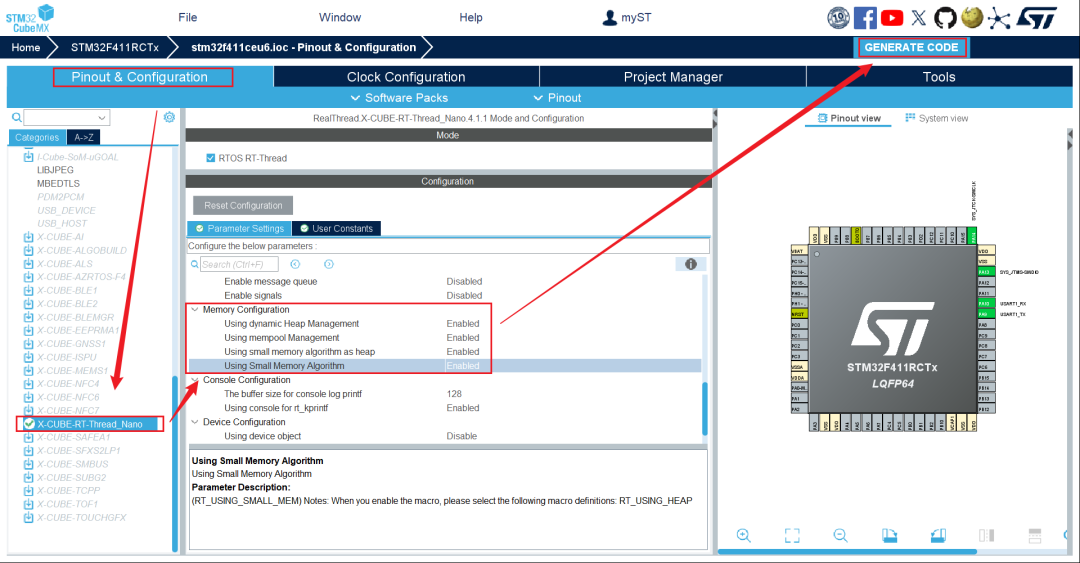Open the Software Packs dropdown

pyautogui.click(x=398, y=97)
